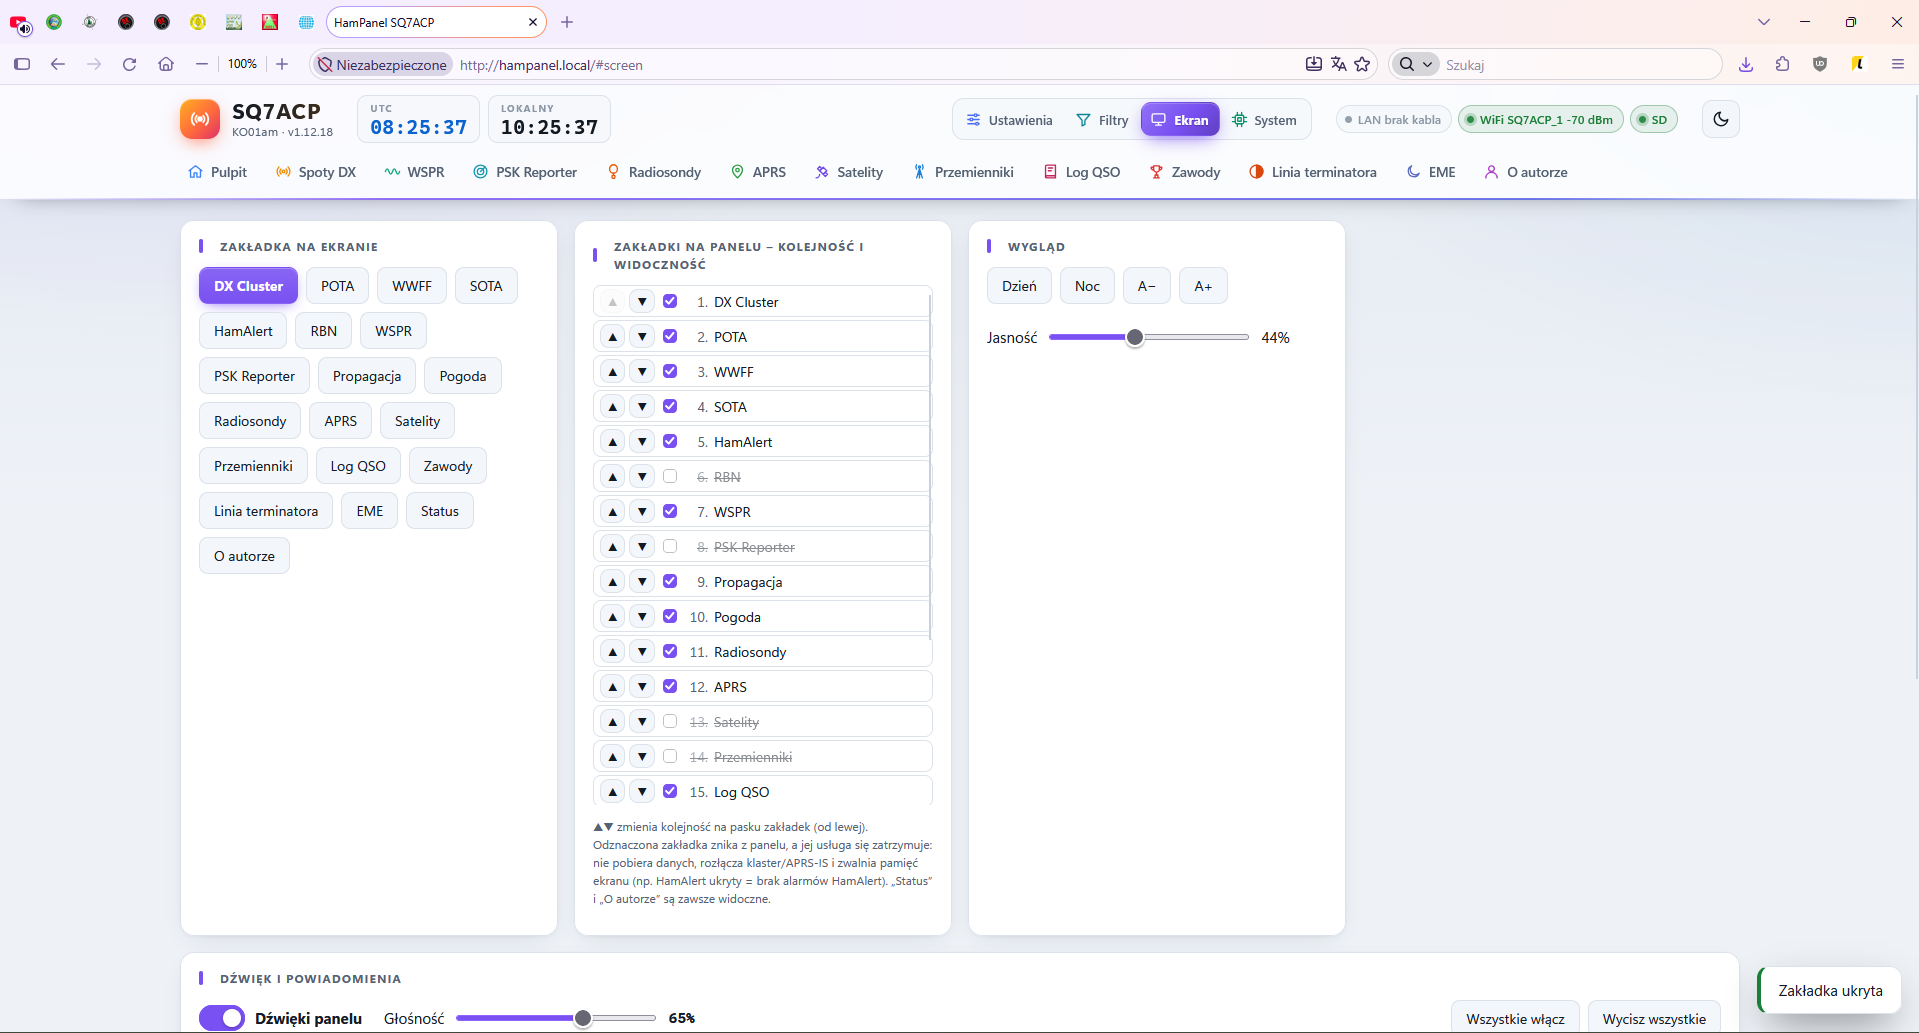The height and width of the screenshot is (1033, 1919).
Task: Enable the PSK Reporter list checkbox
Action: pyautogui.click(x=670, y=546)
